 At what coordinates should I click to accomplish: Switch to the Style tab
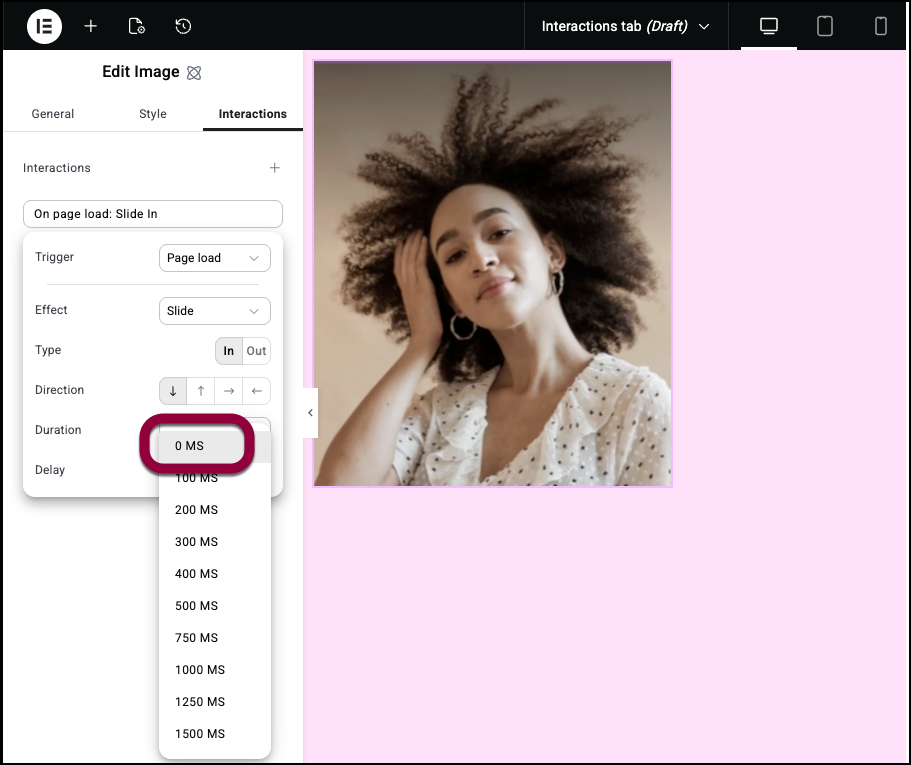click(153, 114)
